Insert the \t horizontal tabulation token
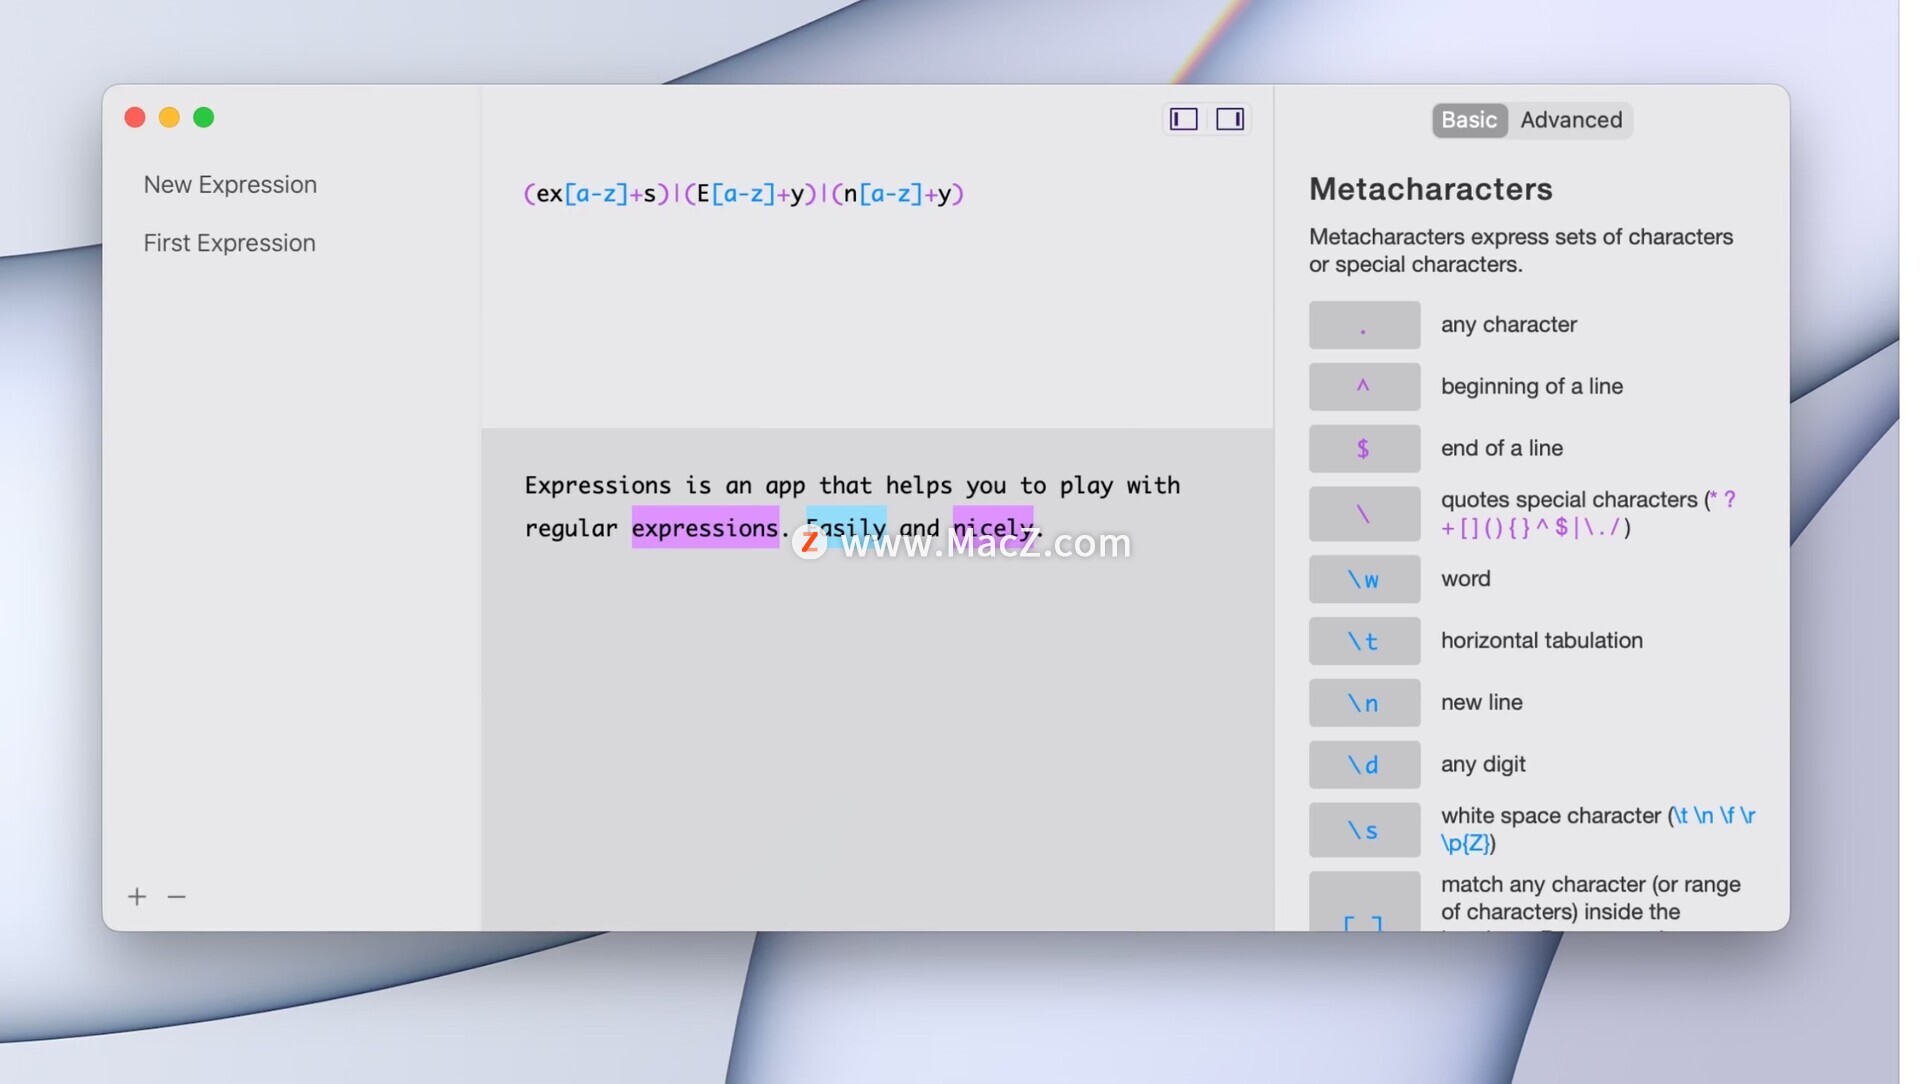The width and height of the screenshot is (1920, 1084). (1363, 641)
